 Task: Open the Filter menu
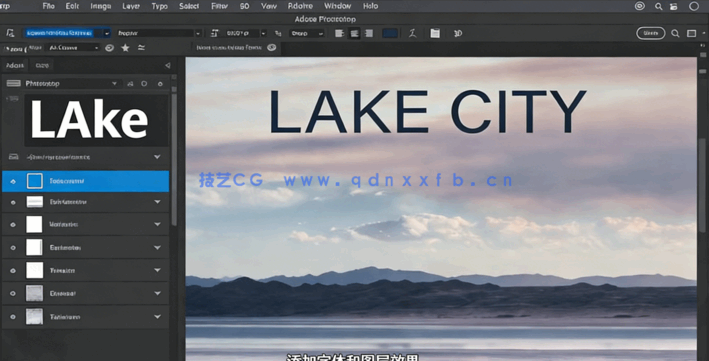click(219, 6)
